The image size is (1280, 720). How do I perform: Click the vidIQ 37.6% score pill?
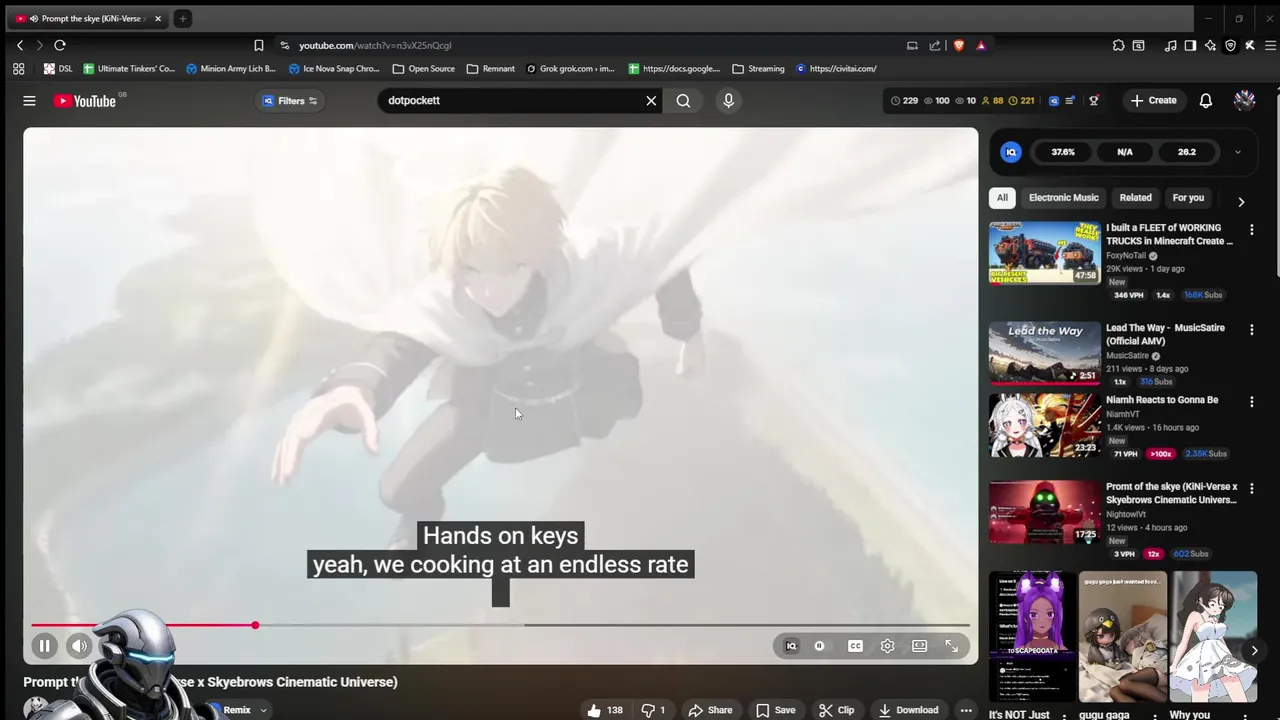coord(1063,152)
